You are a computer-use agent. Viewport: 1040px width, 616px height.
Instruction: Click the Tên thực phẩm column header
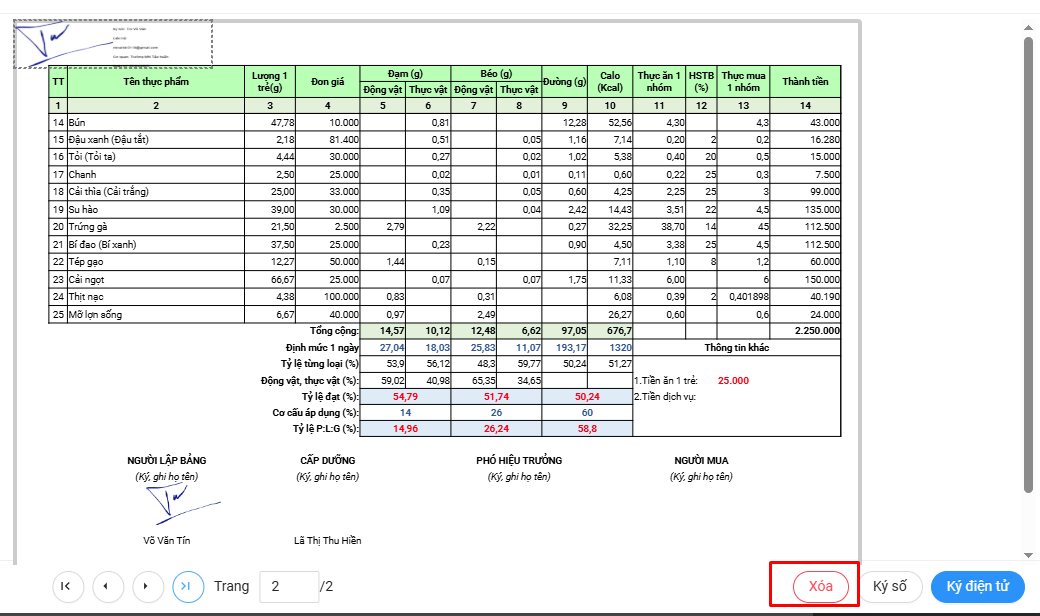156,82
